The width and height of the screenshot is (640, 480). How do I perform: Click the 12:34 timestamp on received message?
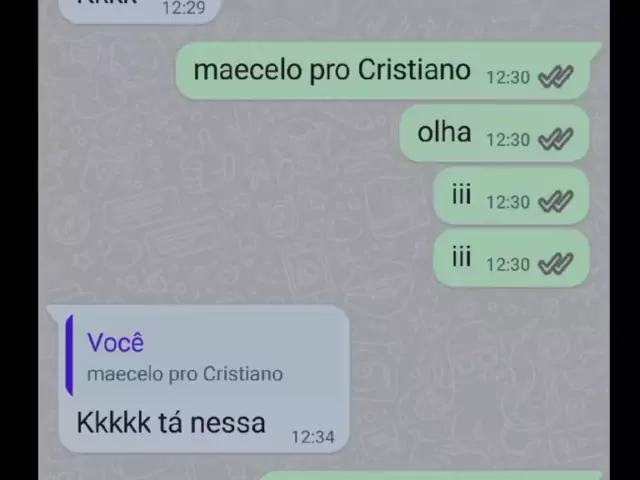coord(313,437)
